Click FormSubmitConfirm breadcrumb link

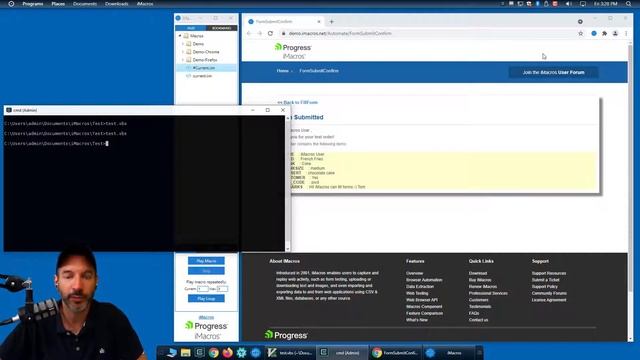[x=319, y=71]
